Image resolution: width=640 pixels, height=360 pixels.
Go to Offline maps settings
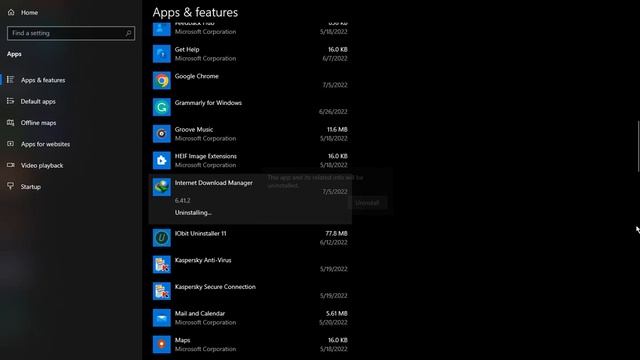(38, 122)
